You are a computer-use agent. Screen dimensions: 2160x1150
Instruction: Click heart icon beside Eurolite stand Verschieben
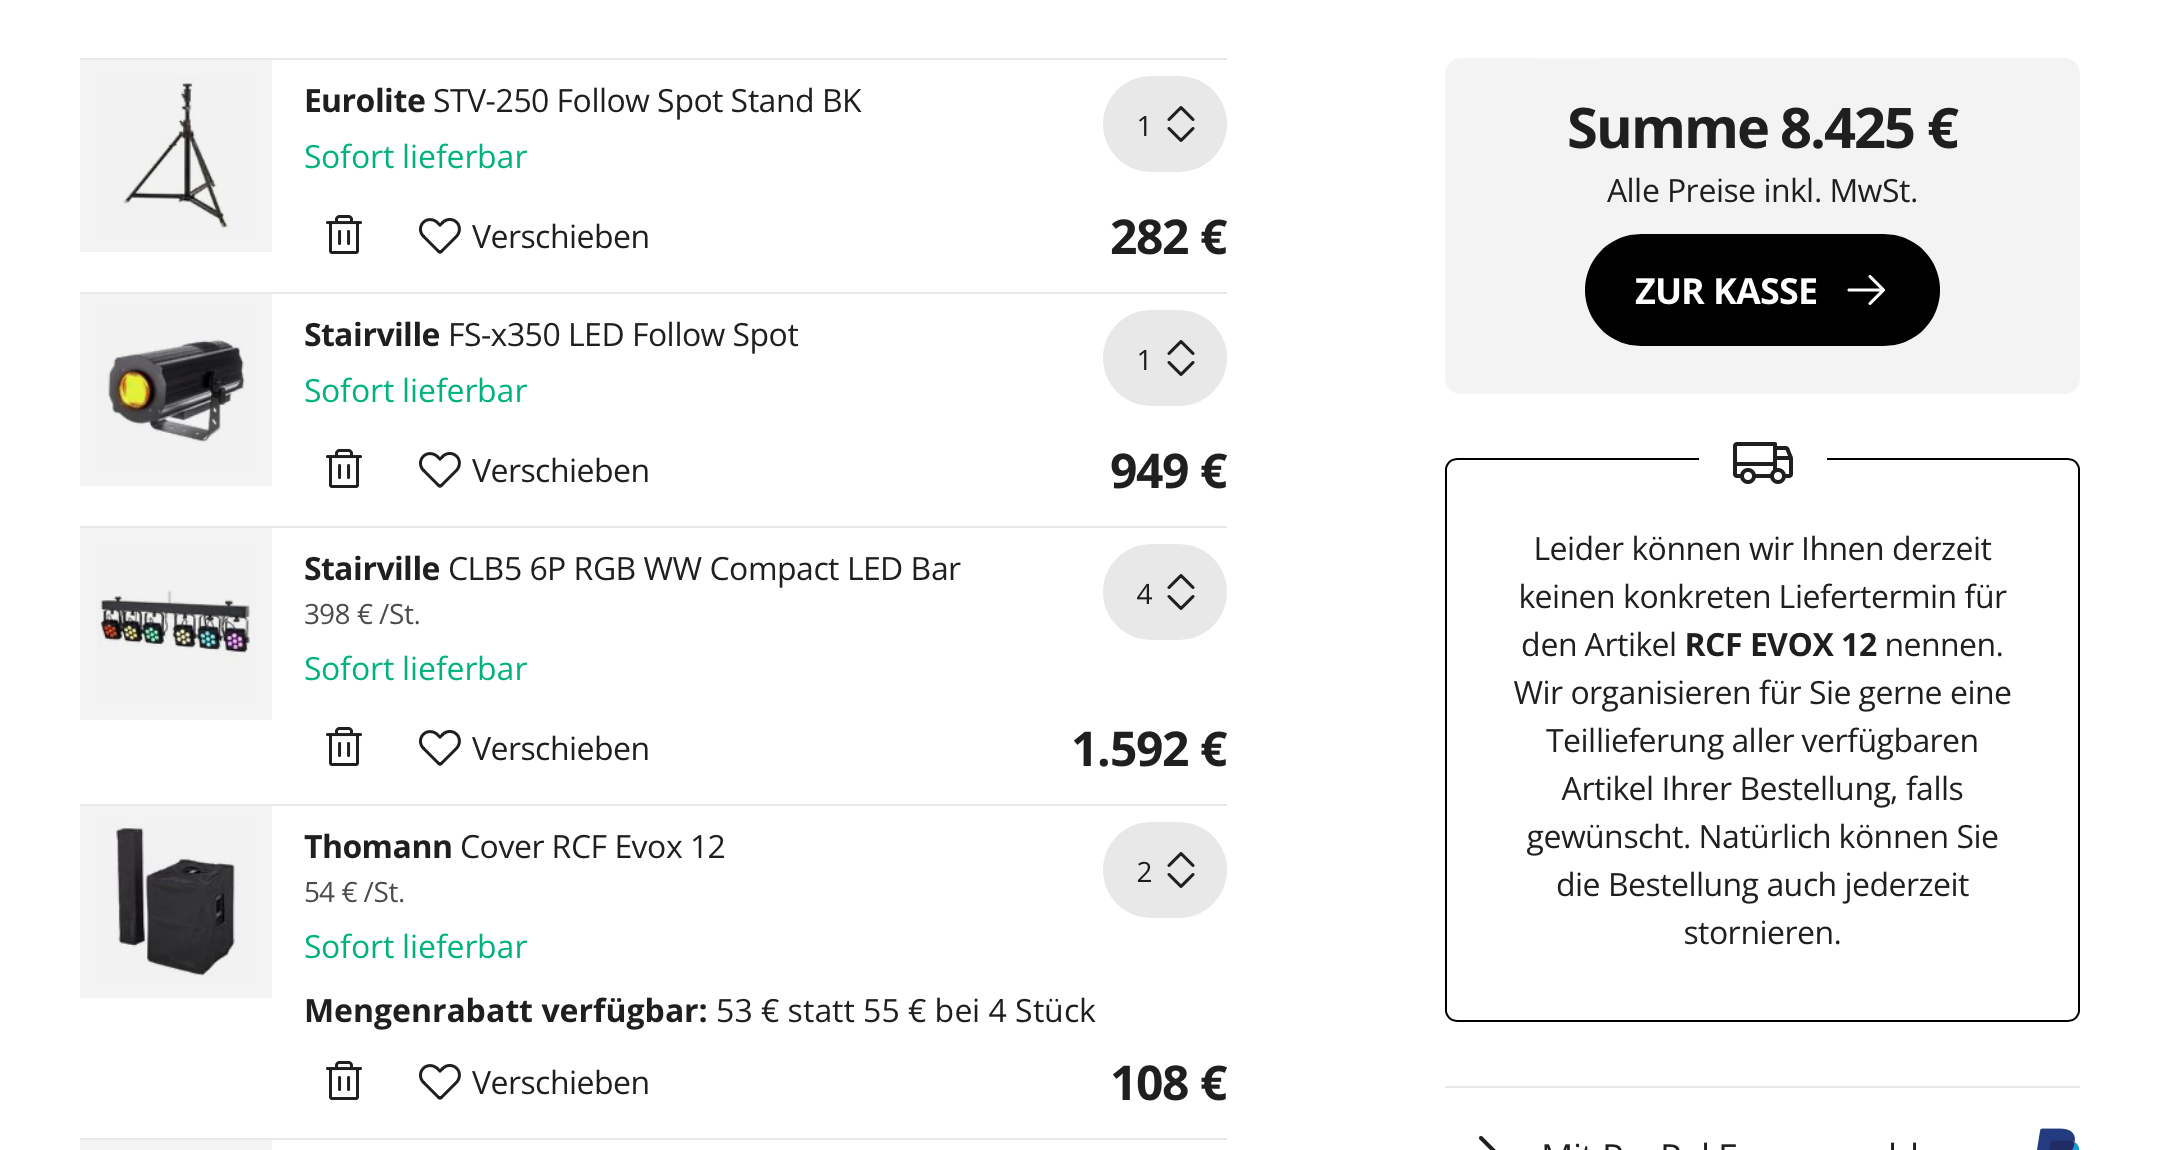pos(439,236)
